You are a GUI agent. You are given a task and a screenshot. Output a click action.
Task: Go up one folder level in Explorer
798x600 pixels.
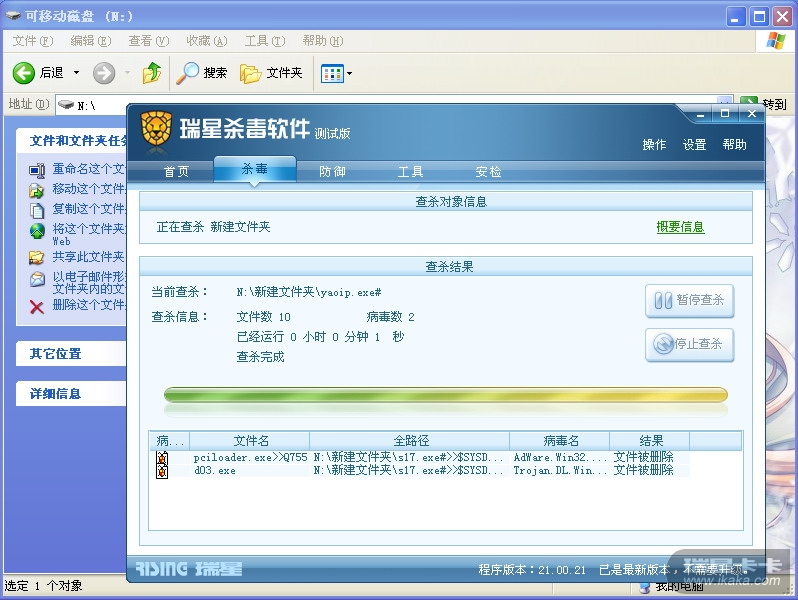tap(152, 73)
